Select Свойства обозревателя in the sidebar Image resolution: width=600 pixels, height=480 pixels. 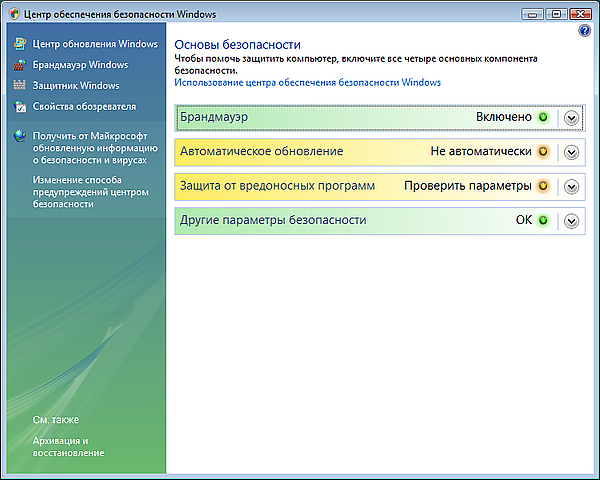coord(84,106)
